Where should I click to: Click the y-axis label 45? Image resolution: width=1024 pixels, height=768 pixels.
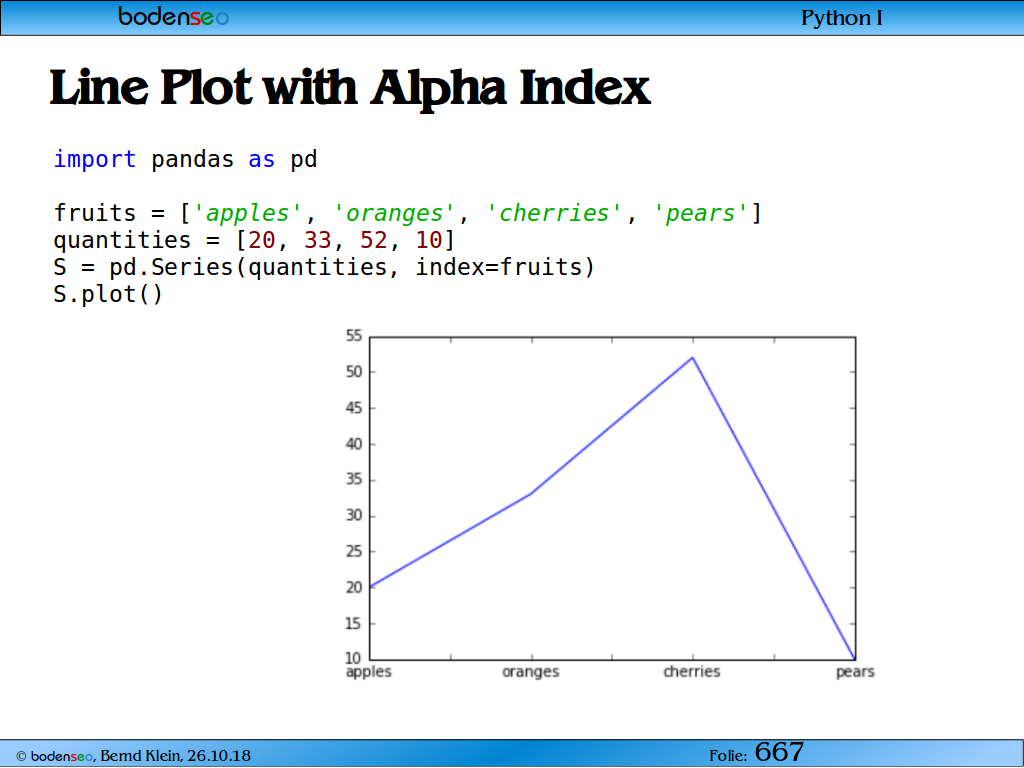(x=353, y=408)
